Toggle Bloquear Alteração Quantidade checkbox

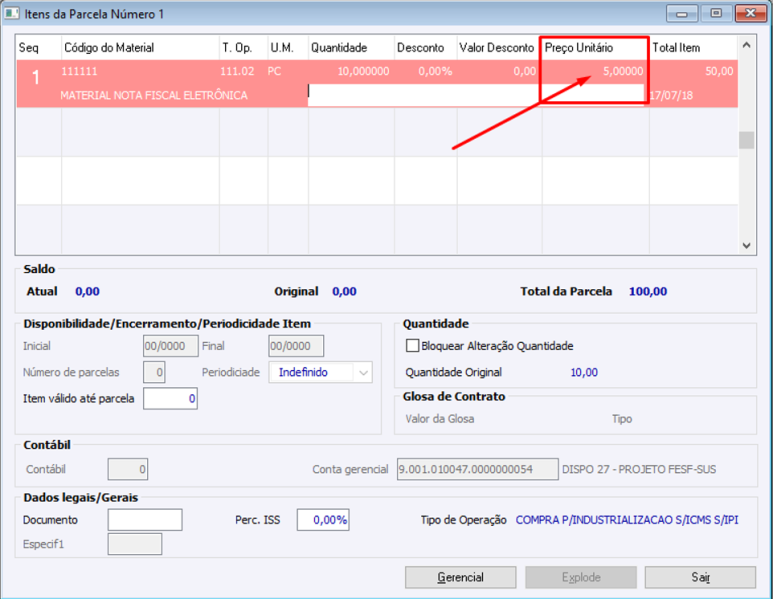pyautogui.click(x=412, y=346)
